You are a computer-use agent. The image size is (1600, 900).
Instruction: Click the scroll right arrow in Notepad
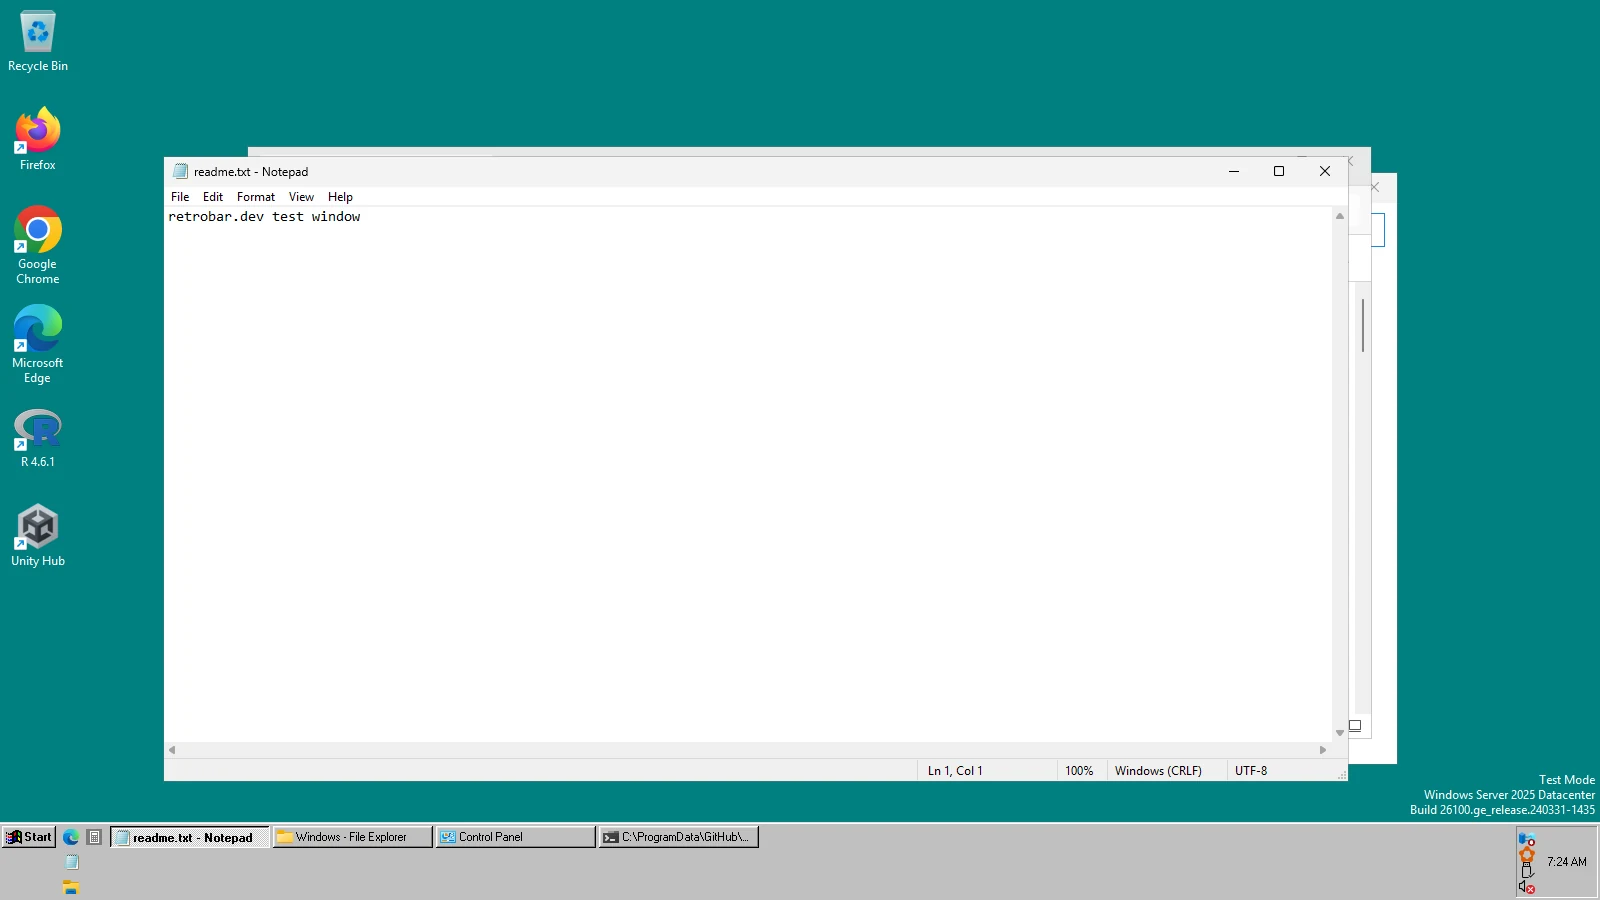[1323, 750]
